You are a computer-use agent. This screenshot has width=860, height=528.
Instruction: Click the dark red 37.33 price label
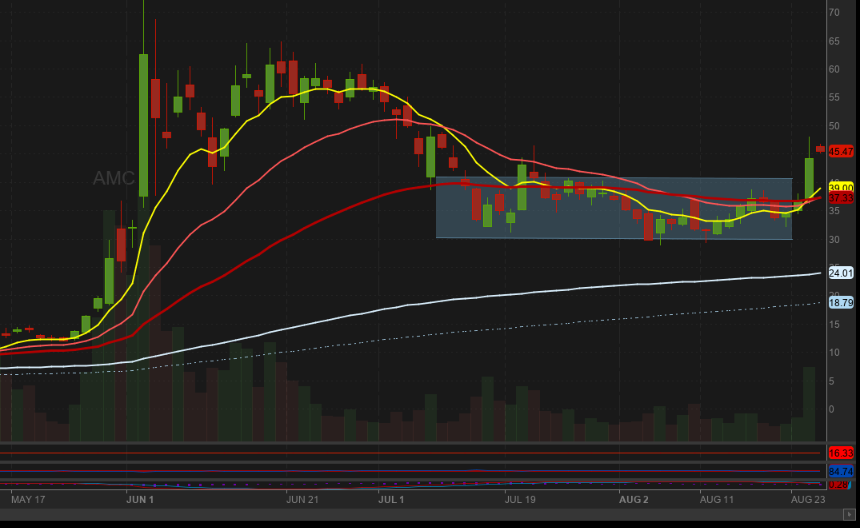pyautogui.click(x=840, y=198)
